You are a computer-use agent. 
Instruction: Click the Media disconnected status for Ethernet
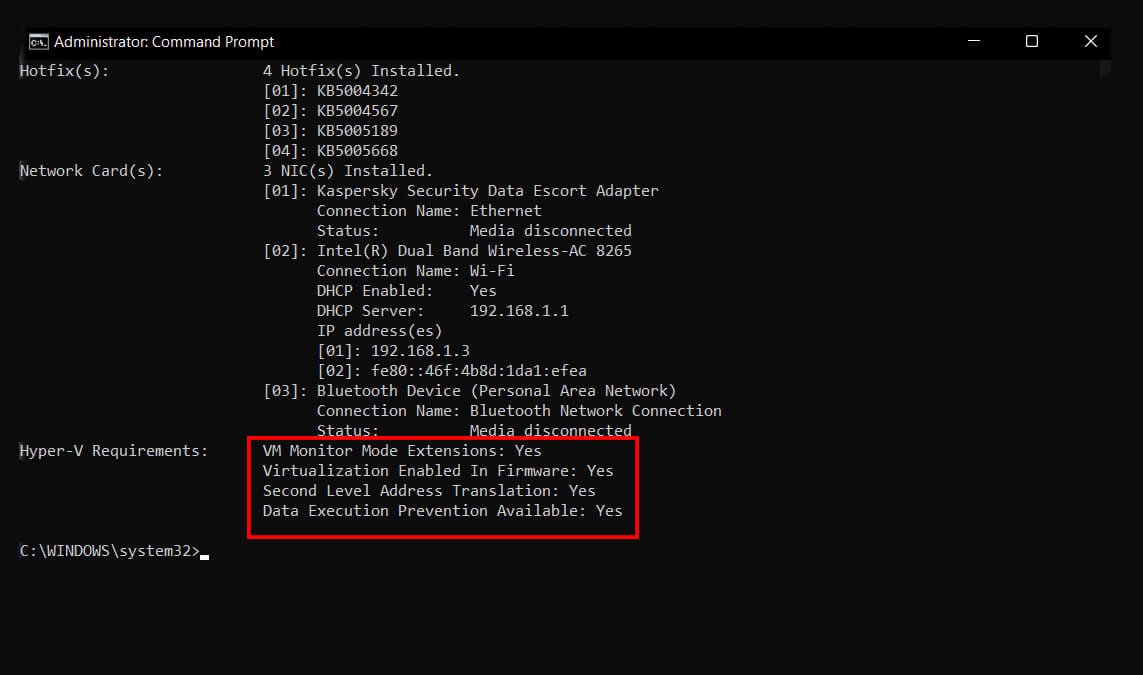(x=550, y=230)
